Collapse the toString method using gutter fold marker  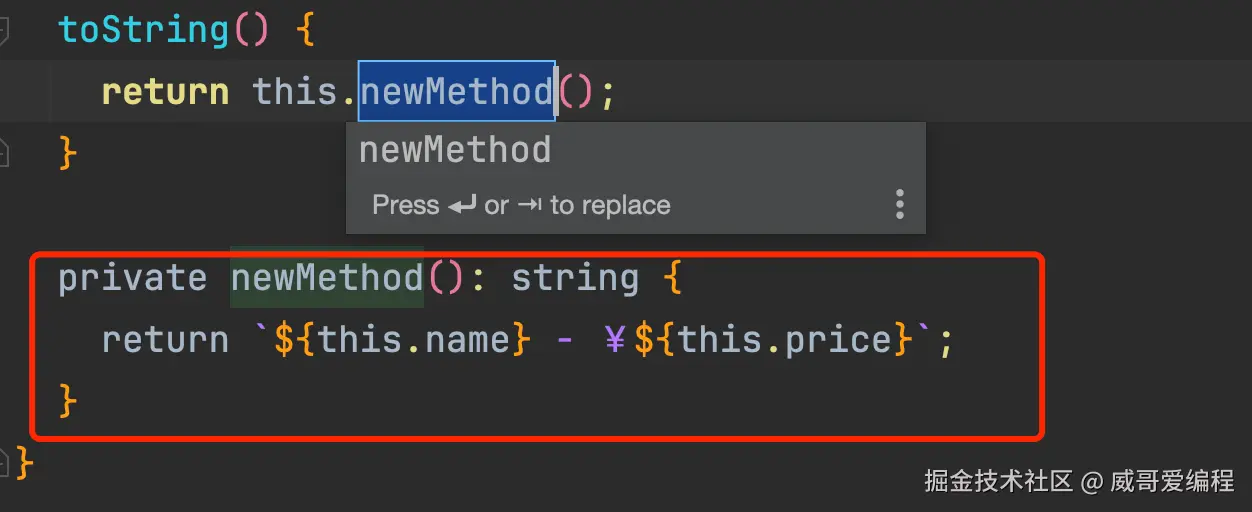(4, 30)
